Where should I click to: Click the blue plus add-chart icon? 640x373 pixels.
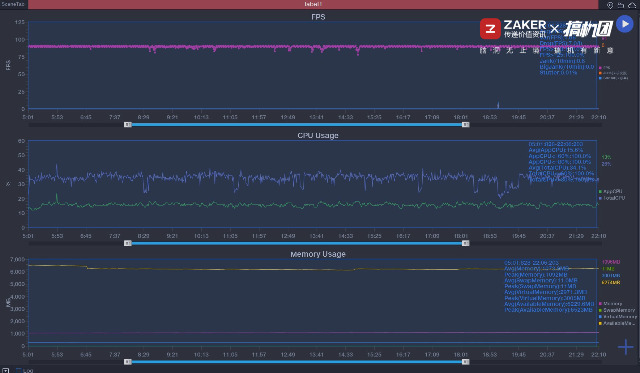point(625,347)
